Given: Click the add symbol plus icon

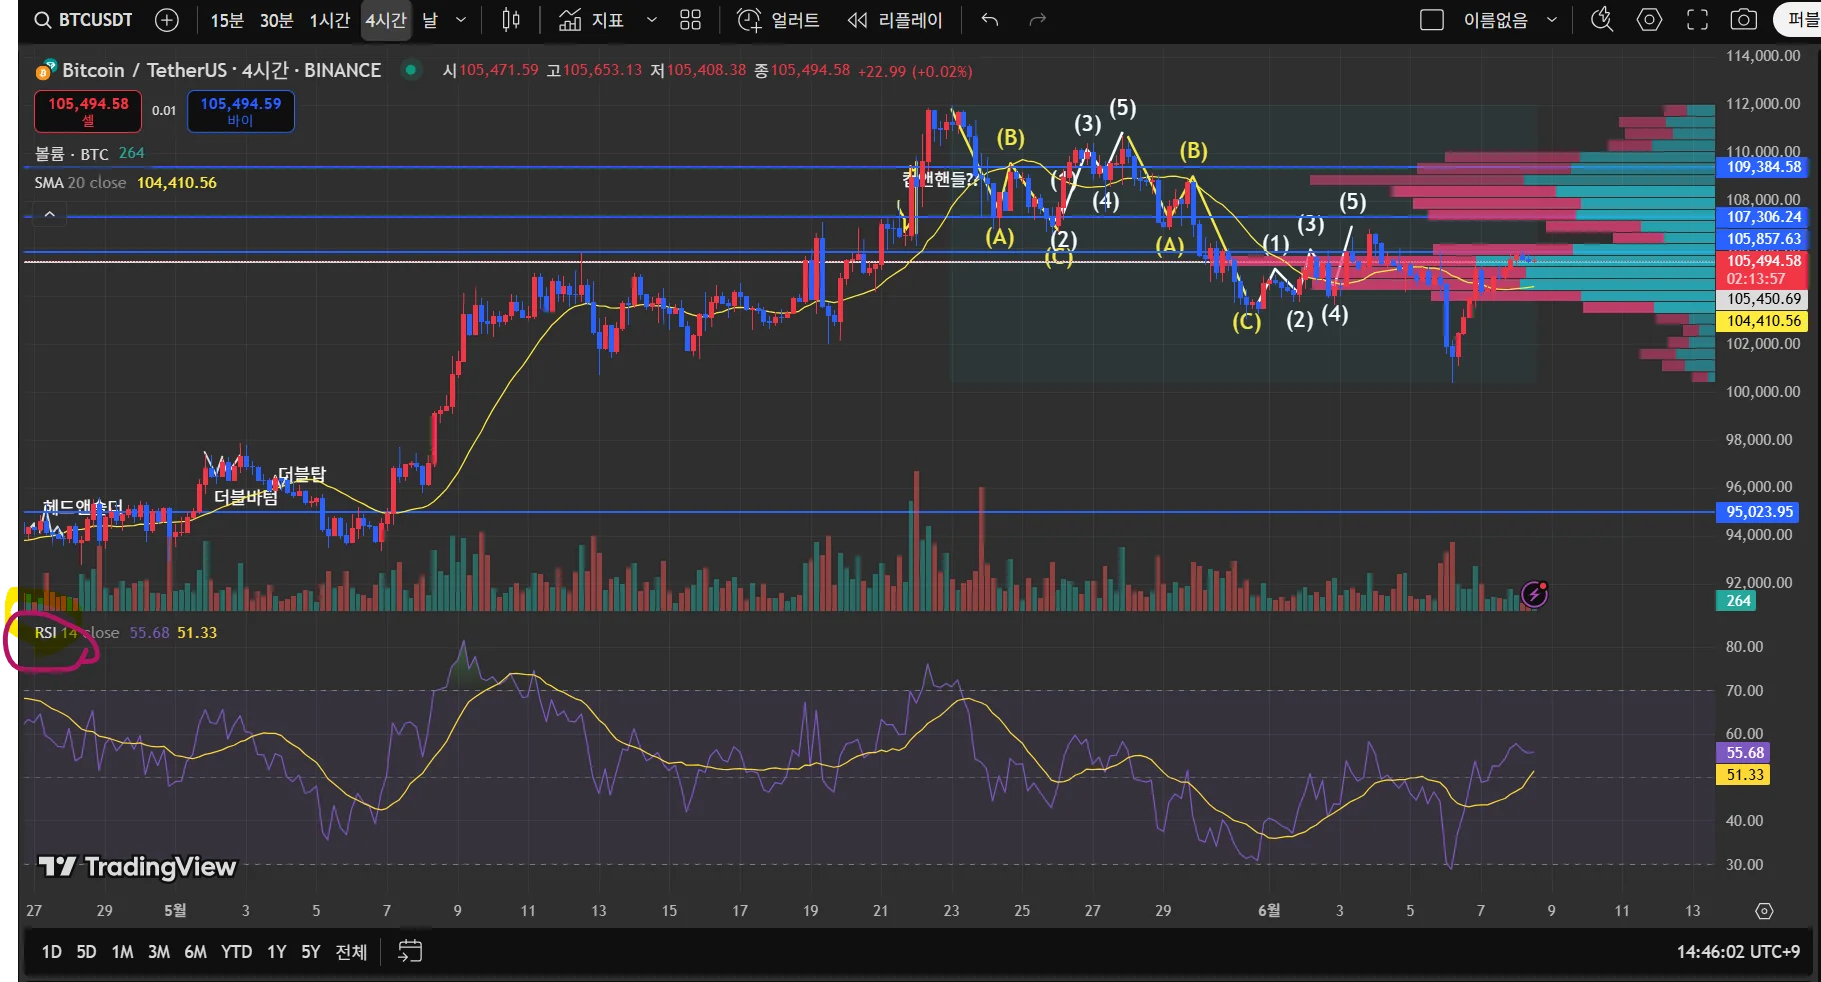Looking at the screenshot, I should tap(167, 20).
